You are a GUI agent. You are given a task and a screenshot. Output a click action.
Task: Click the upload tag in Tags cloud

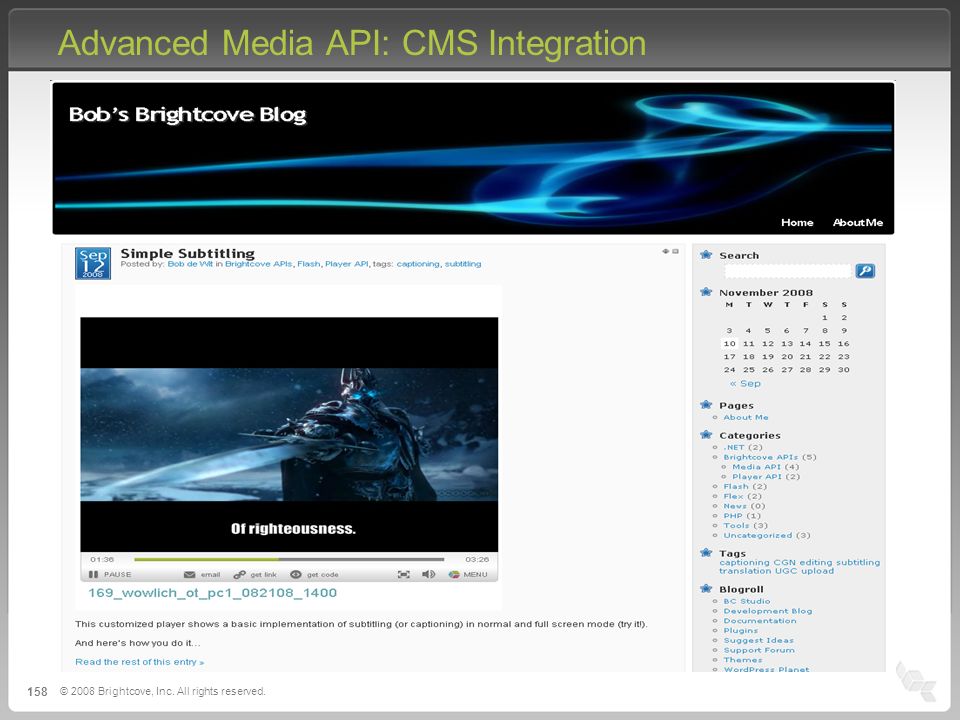(x=817, y=571)
